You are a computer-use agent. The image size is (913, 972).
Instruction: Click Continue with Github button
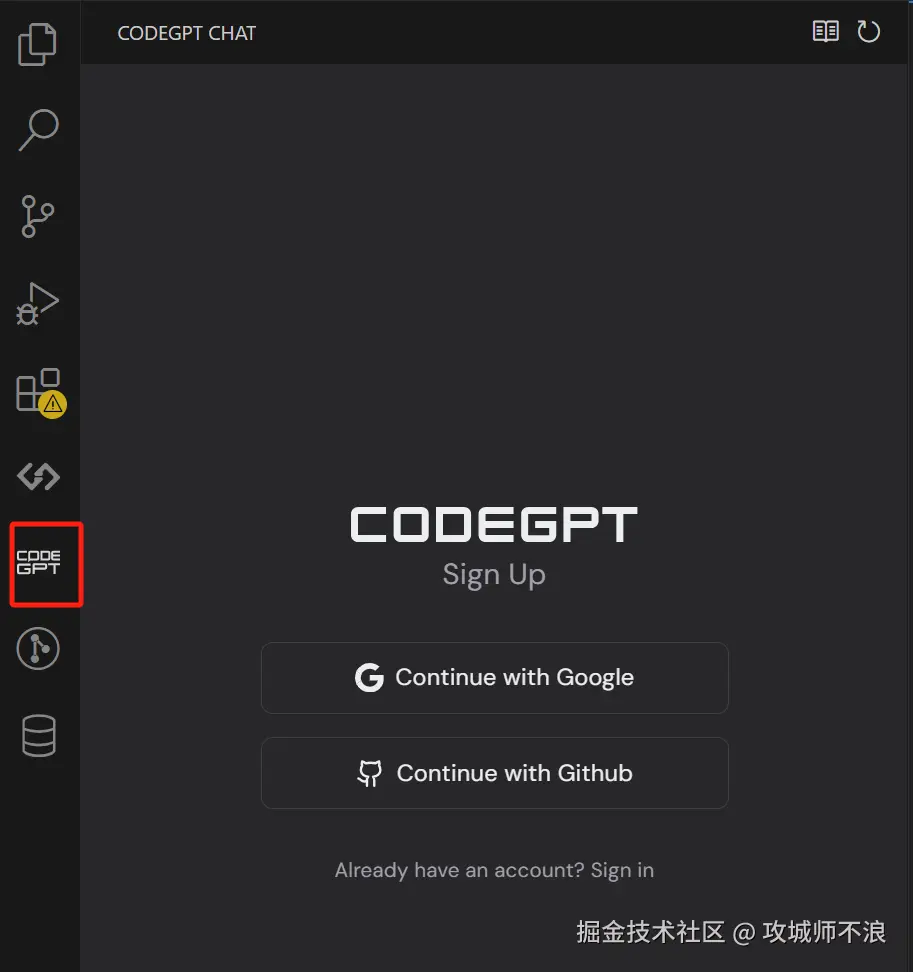pos(495,773)
